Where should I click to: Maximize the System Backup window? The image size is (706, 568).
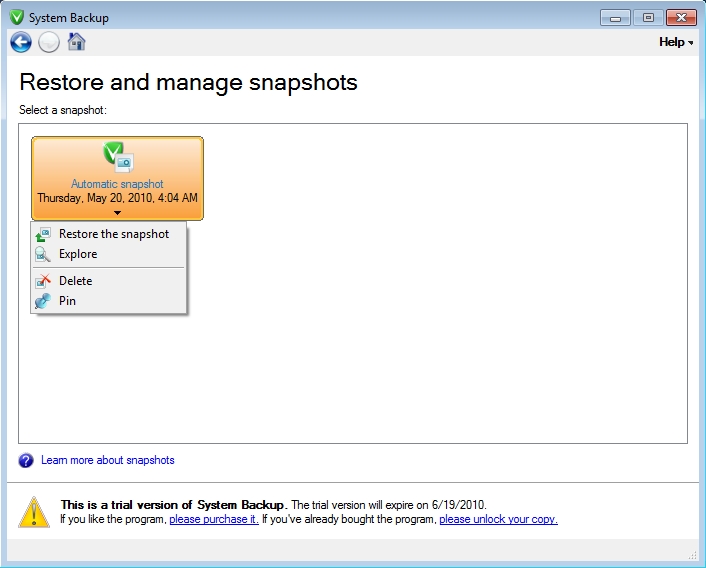coord(648,18)
